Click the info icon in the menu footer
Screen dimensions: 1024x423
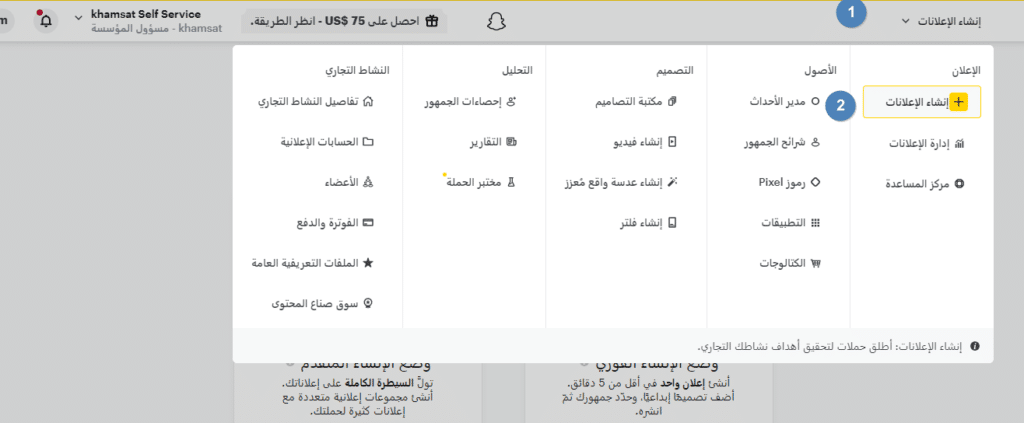coord(975,346)
